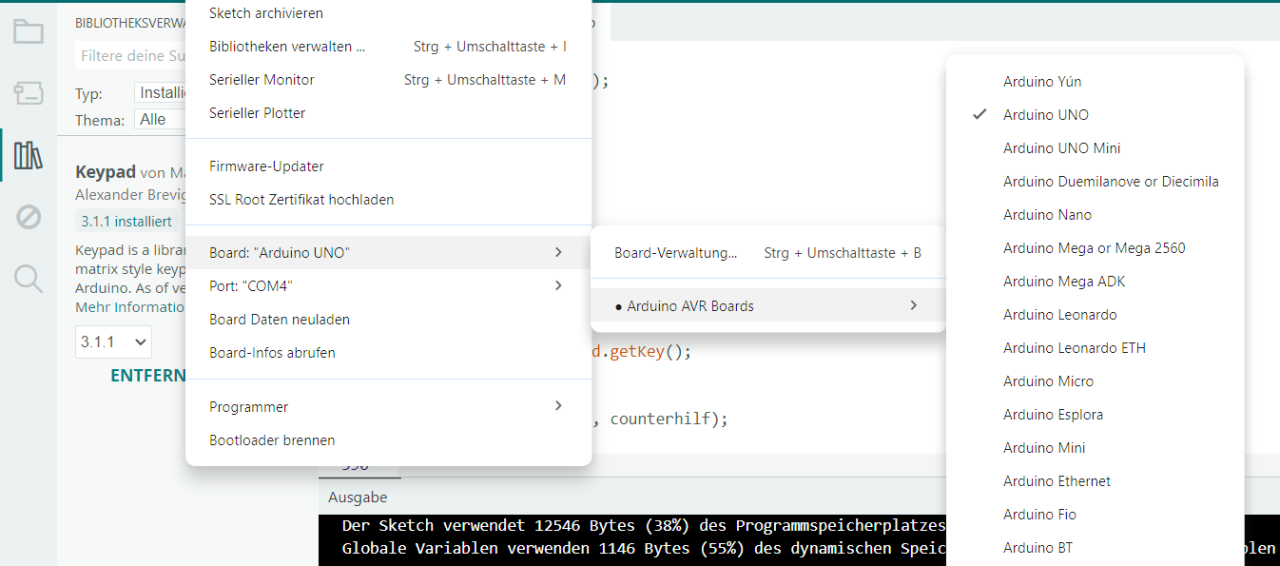The width and height of the screenshot is (1280, 566).
Task: Click the Keypad library title
Action: [105, 172]
